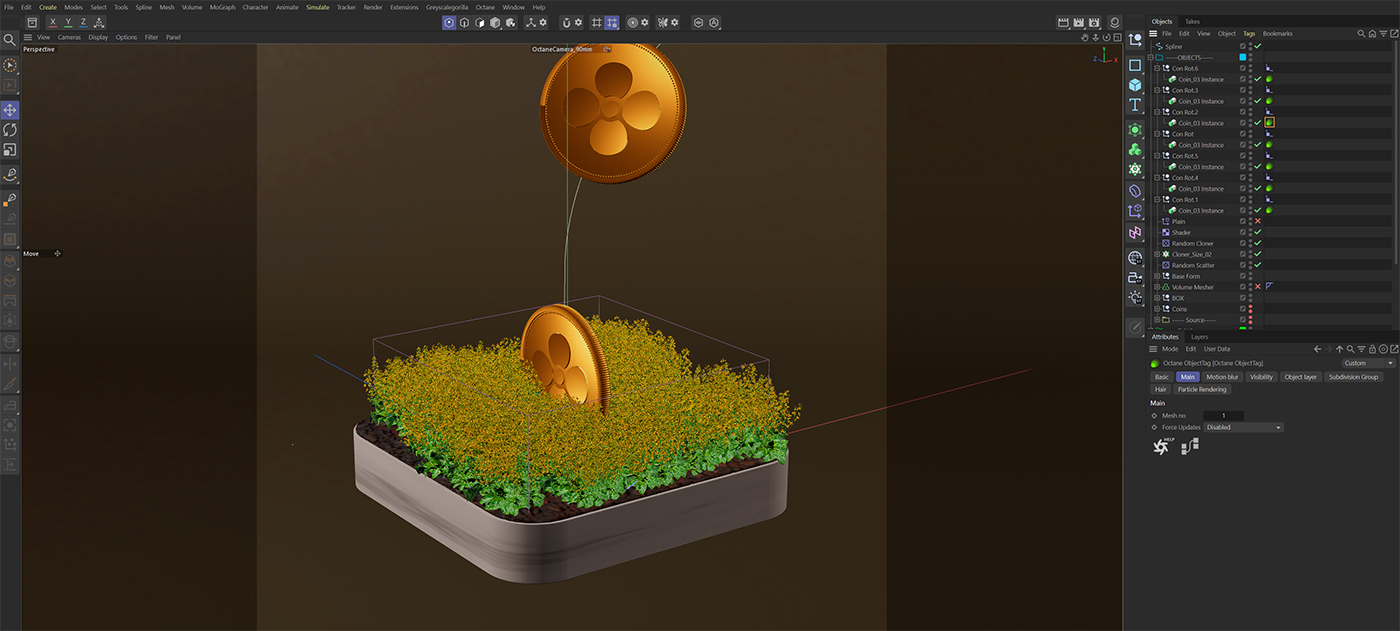The width and height of the screenshot is (1400, 631).
Task: Toggle Volume Mesher enable red X
Action: click(1258, 287)
